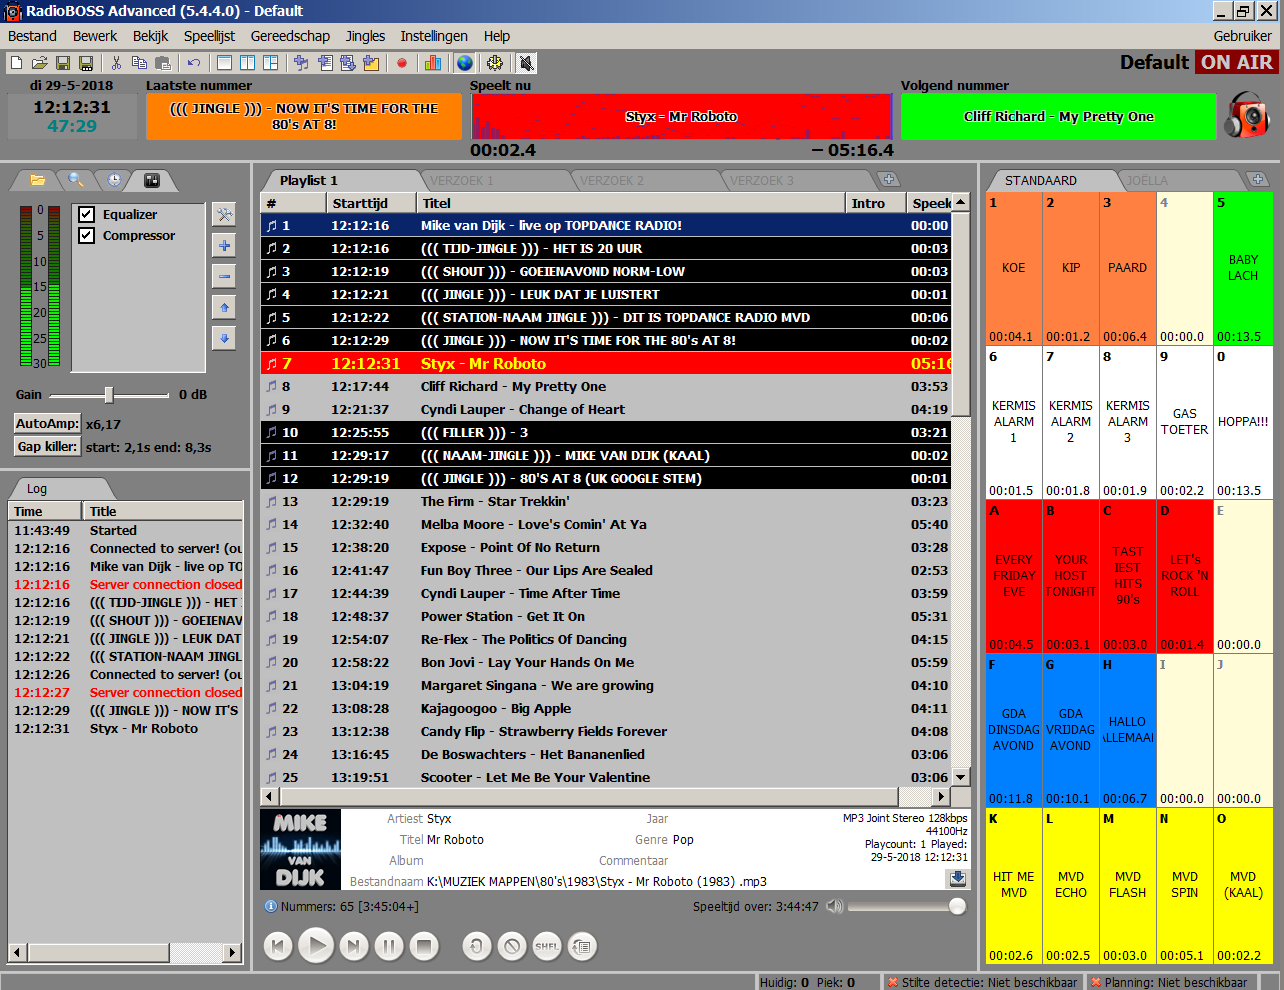The image size is (1284, 990).
Task: Open the Bestand menu
Action: coord(32,36)
